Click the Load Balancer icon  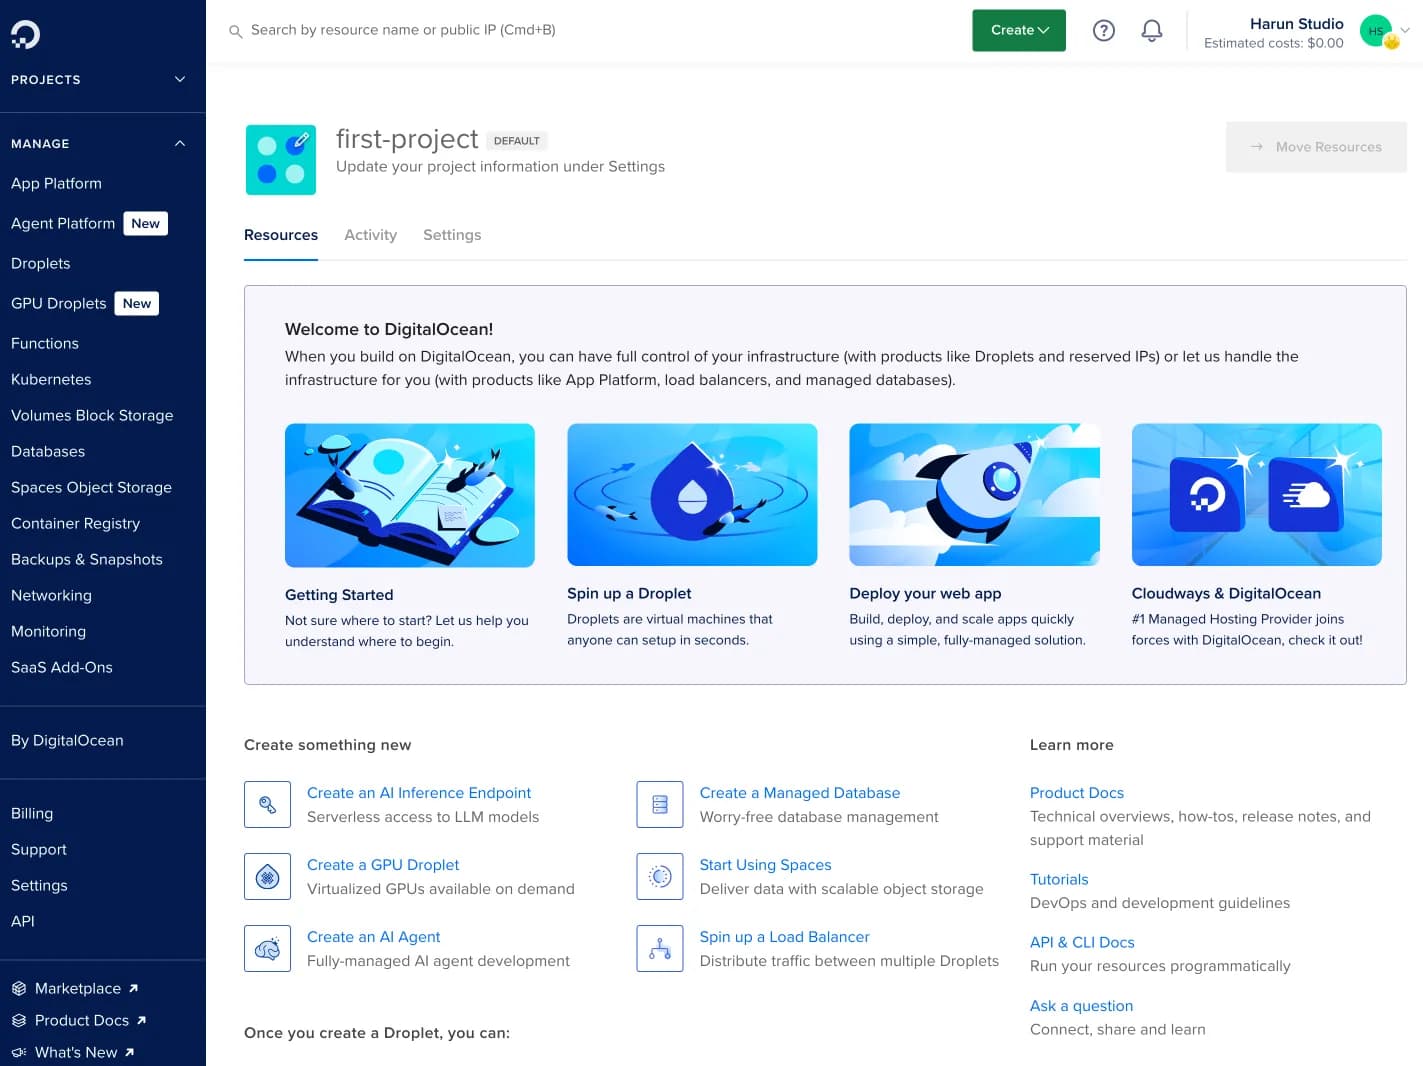tap(659, 948)
